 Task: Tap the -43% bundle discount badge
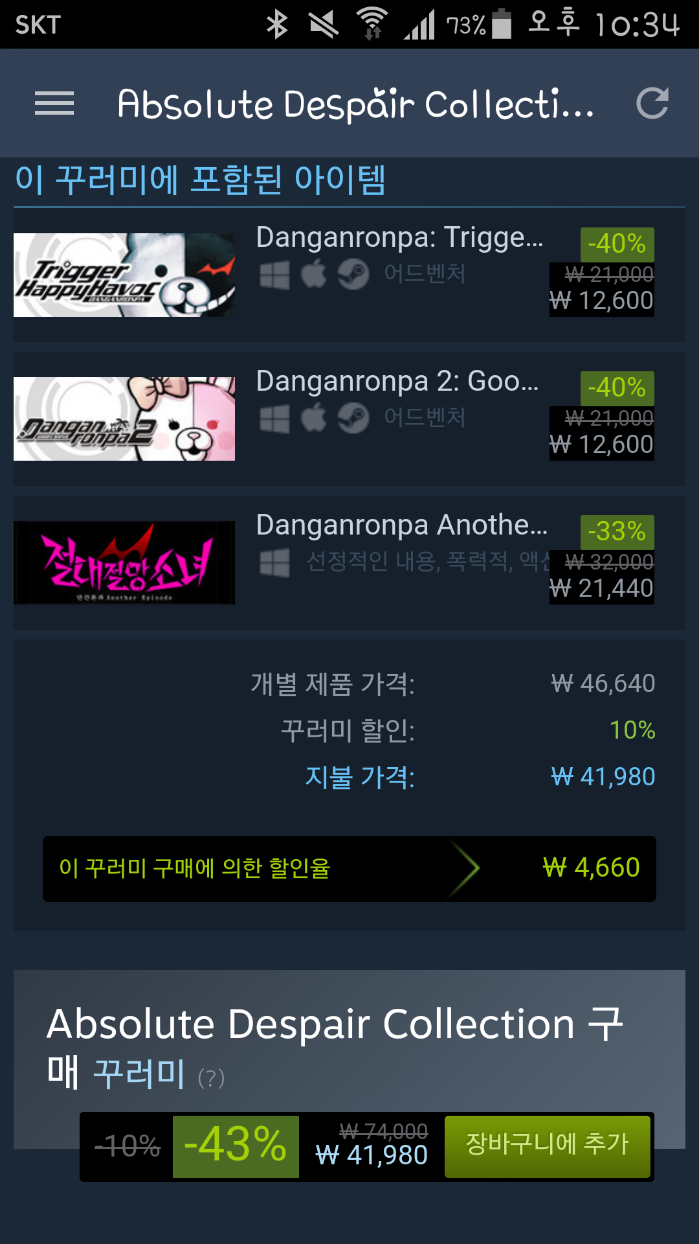(236, 1146)
